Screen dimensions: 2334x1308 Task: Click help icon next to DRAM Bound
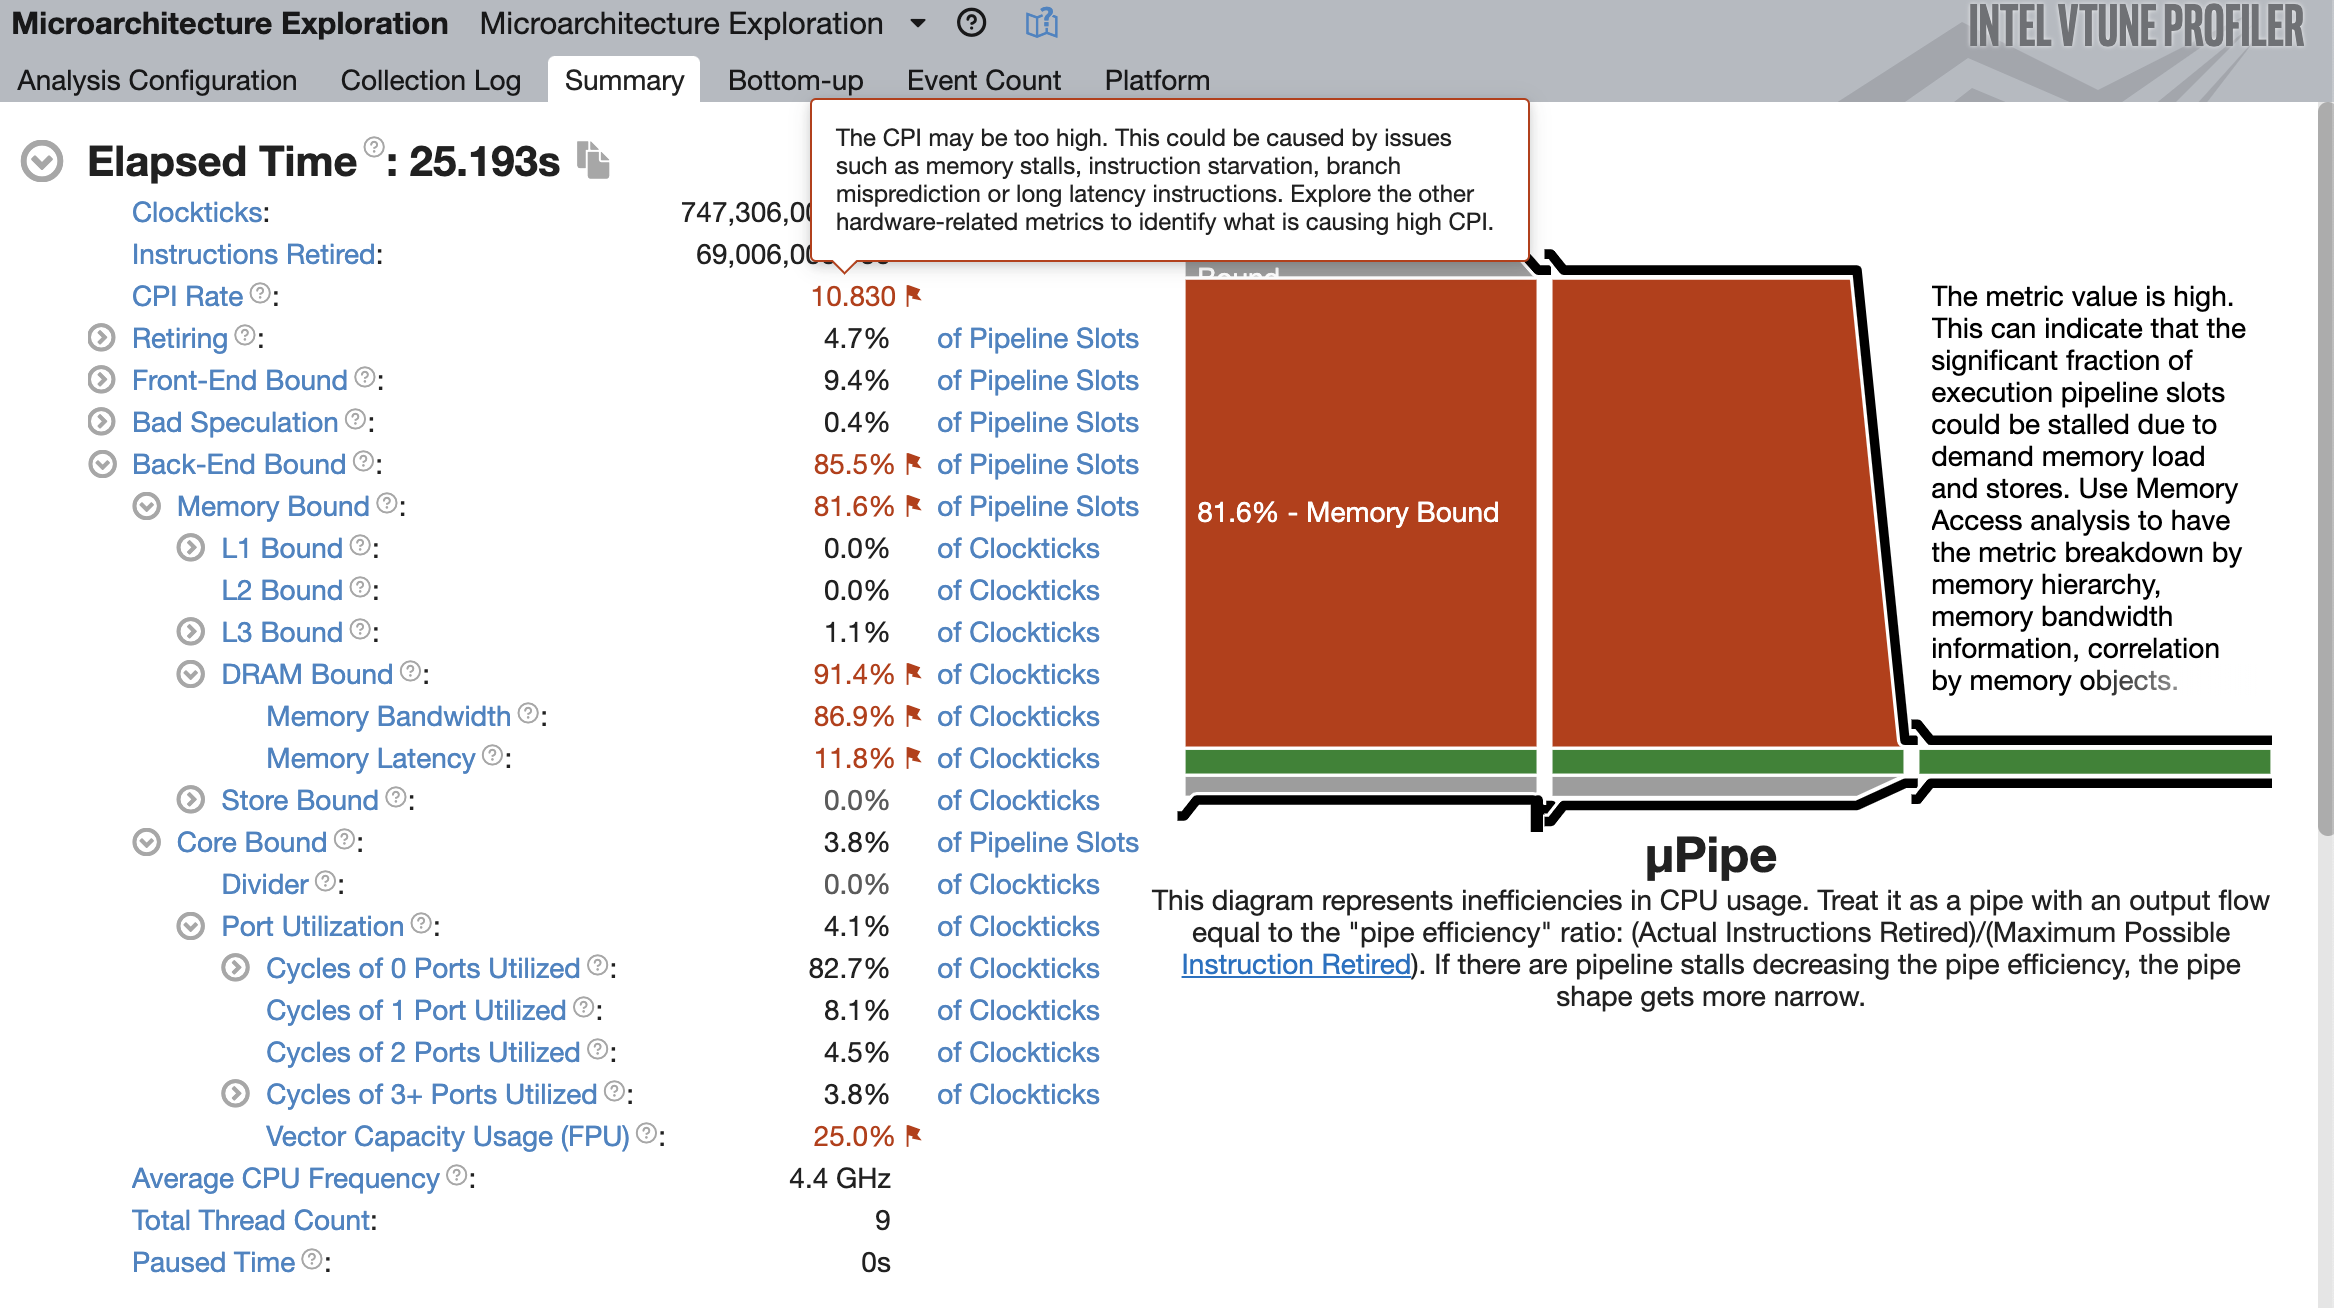coord(410,672)
